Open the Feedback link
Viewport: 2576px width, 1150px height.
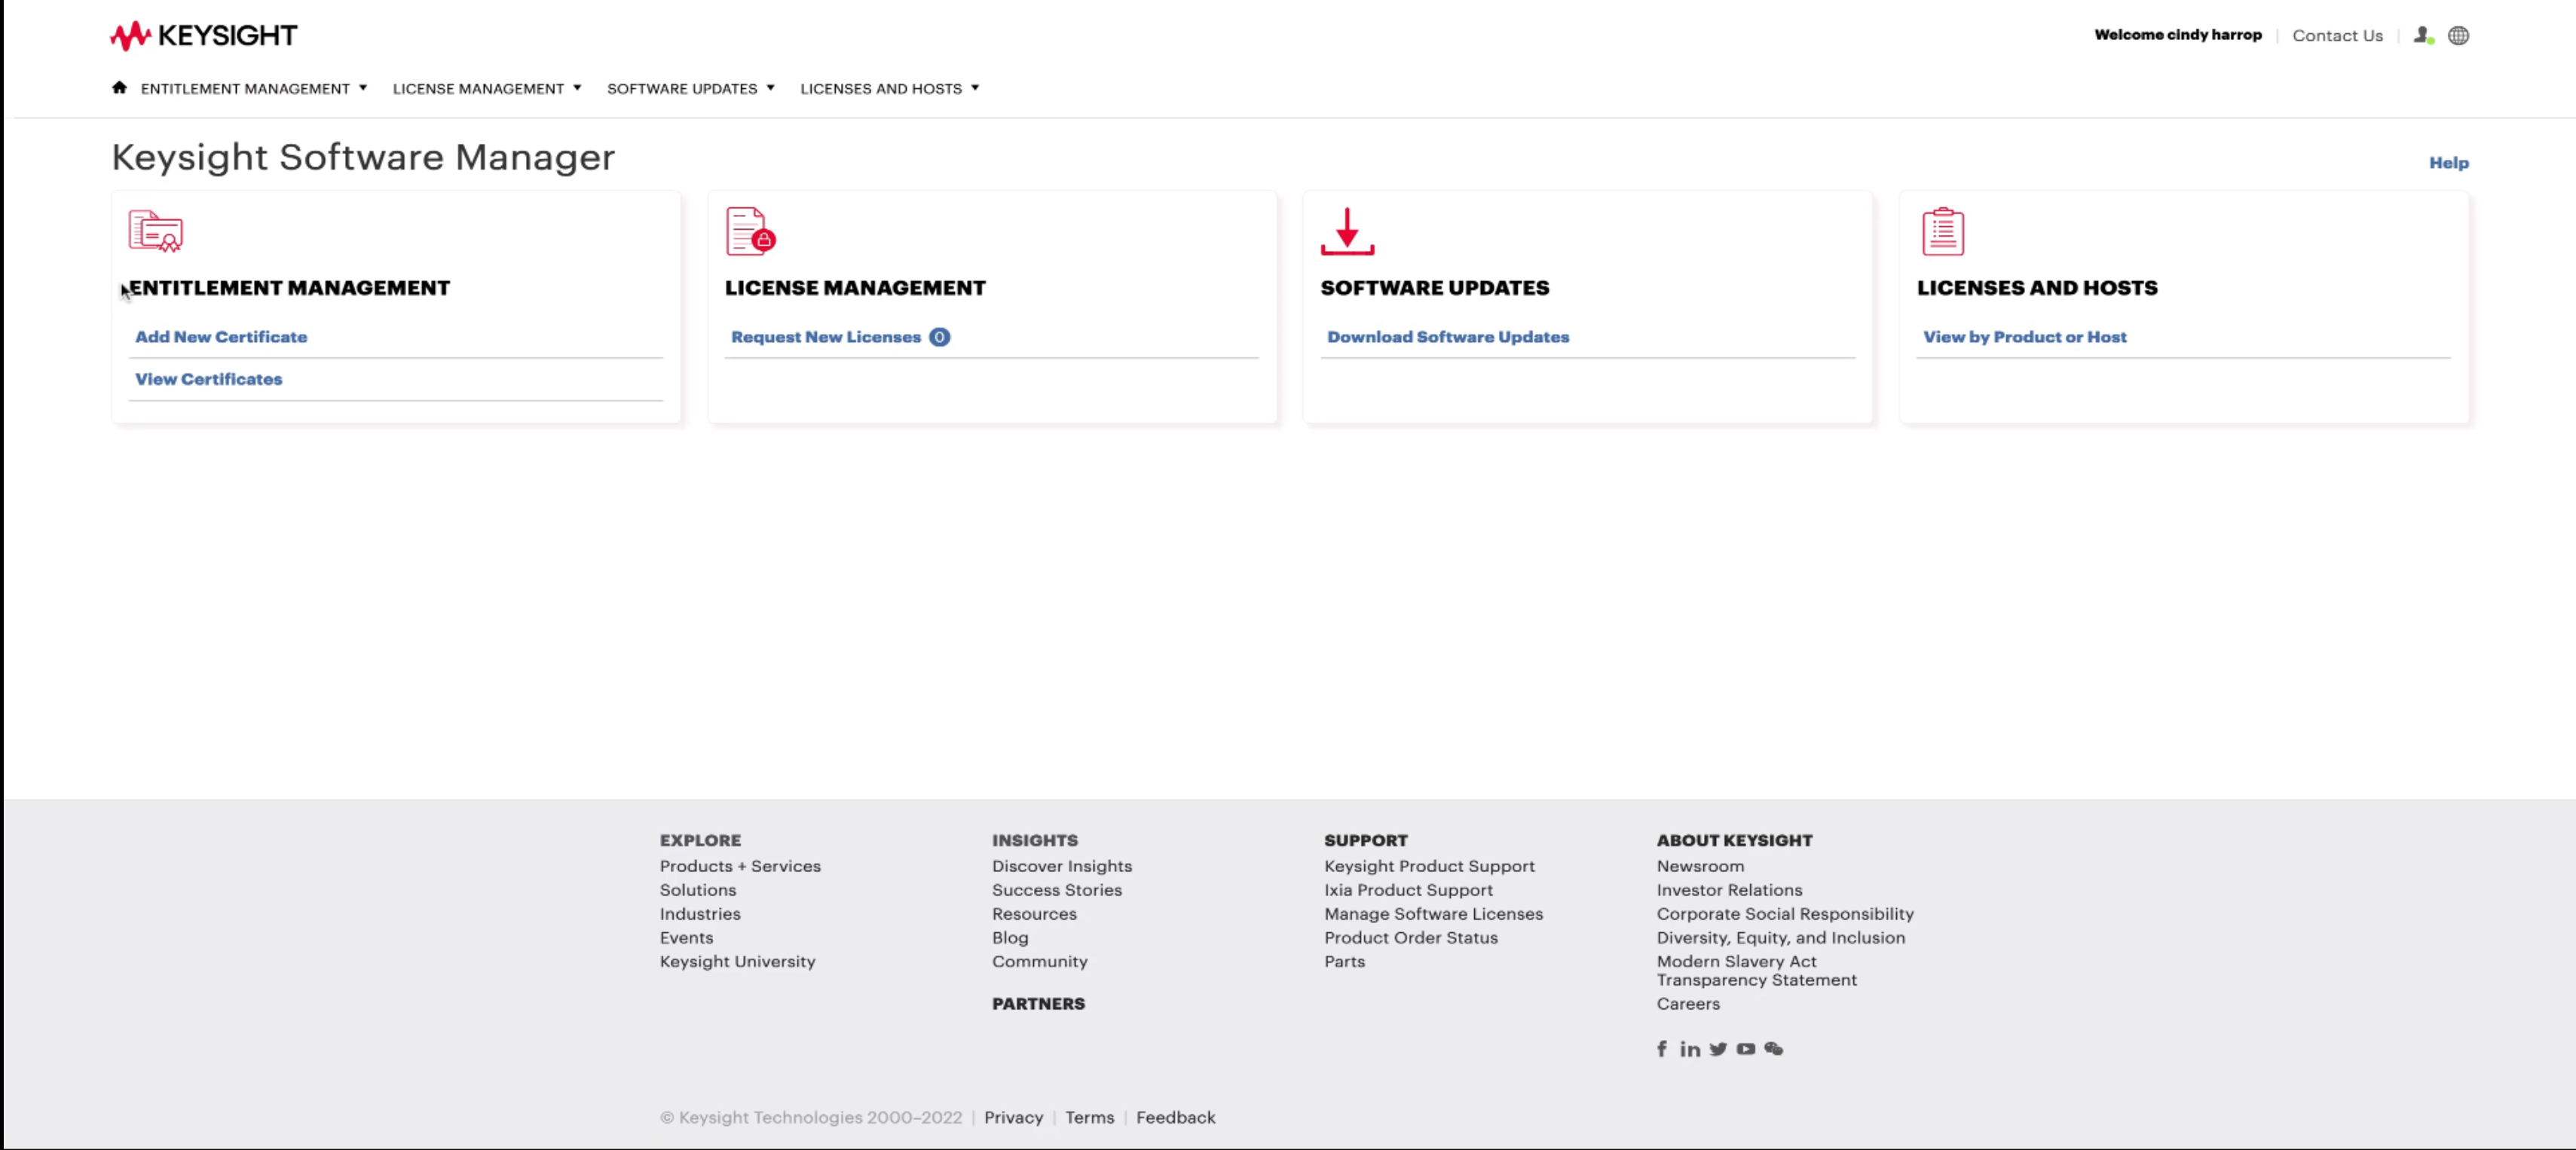(1175, 1117)
